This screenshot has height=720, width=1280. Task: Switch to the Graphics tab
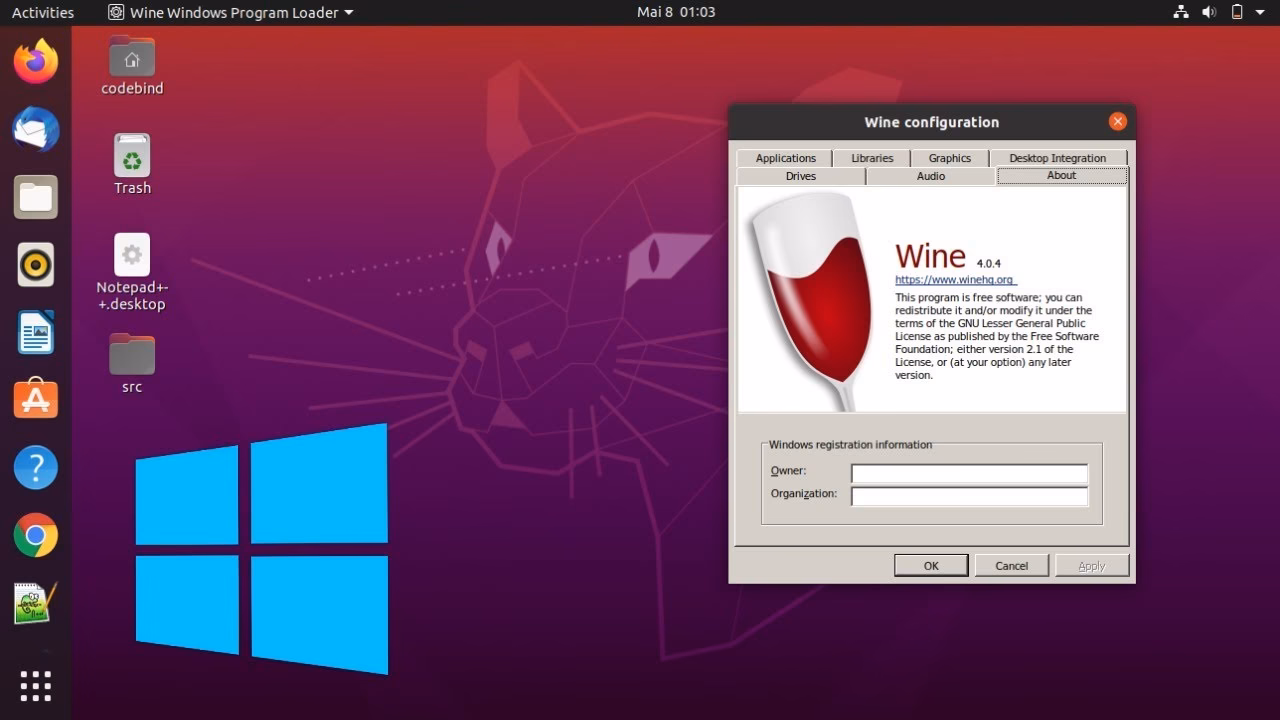950,158
